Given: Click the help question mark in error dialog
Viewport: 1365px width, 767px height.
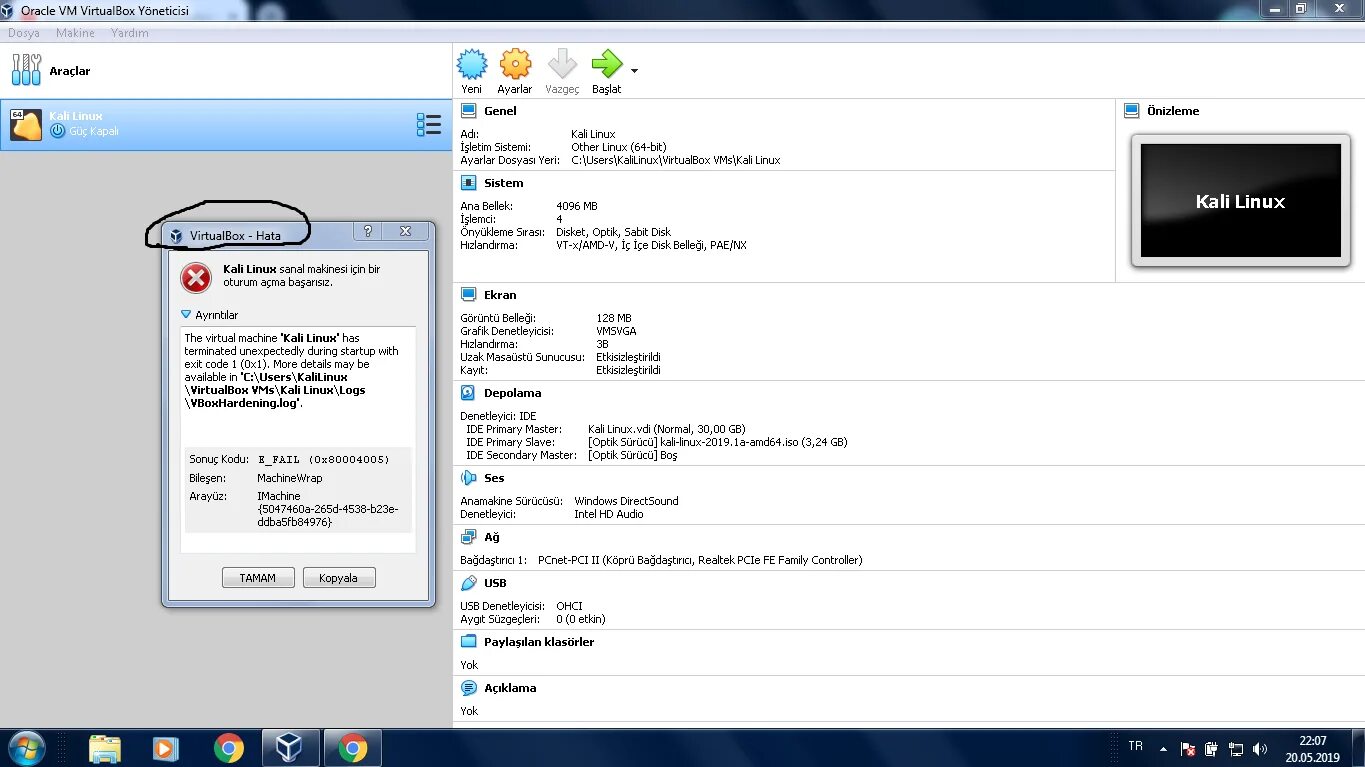Looking at the screenshot, I should tap(367, 231).
